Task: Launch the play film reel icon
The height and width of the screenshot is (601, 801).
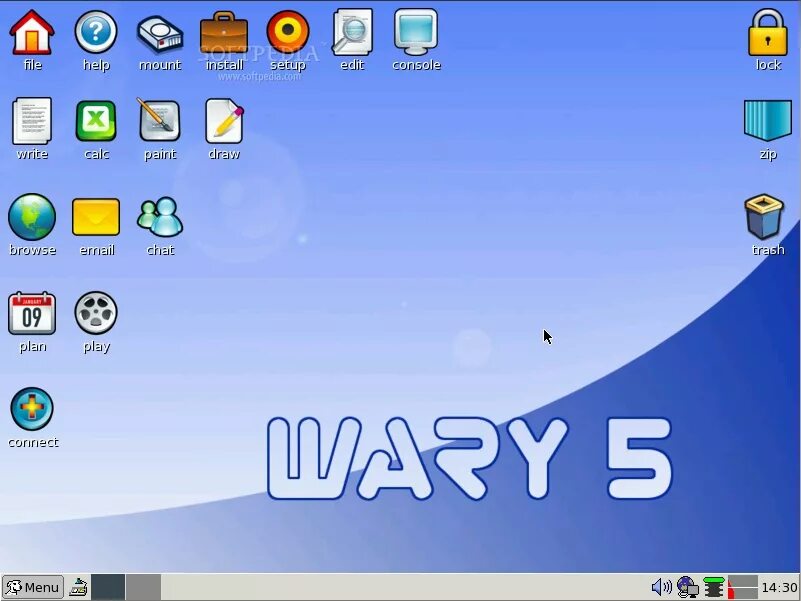Action: point(96,313)
